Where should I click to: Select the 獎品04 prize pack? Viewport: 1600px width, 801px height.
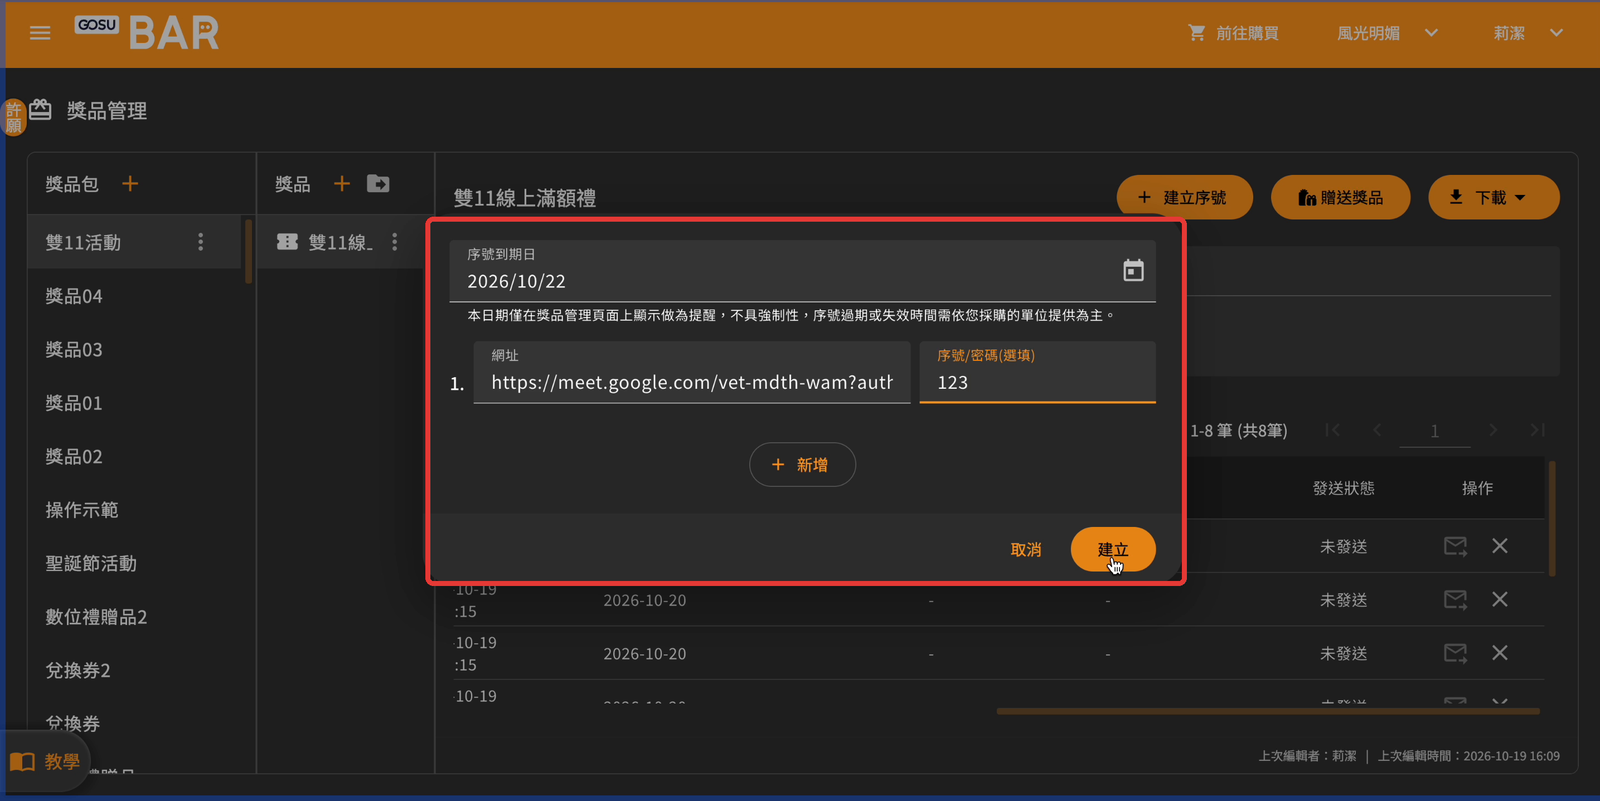(x=135, y=296)
